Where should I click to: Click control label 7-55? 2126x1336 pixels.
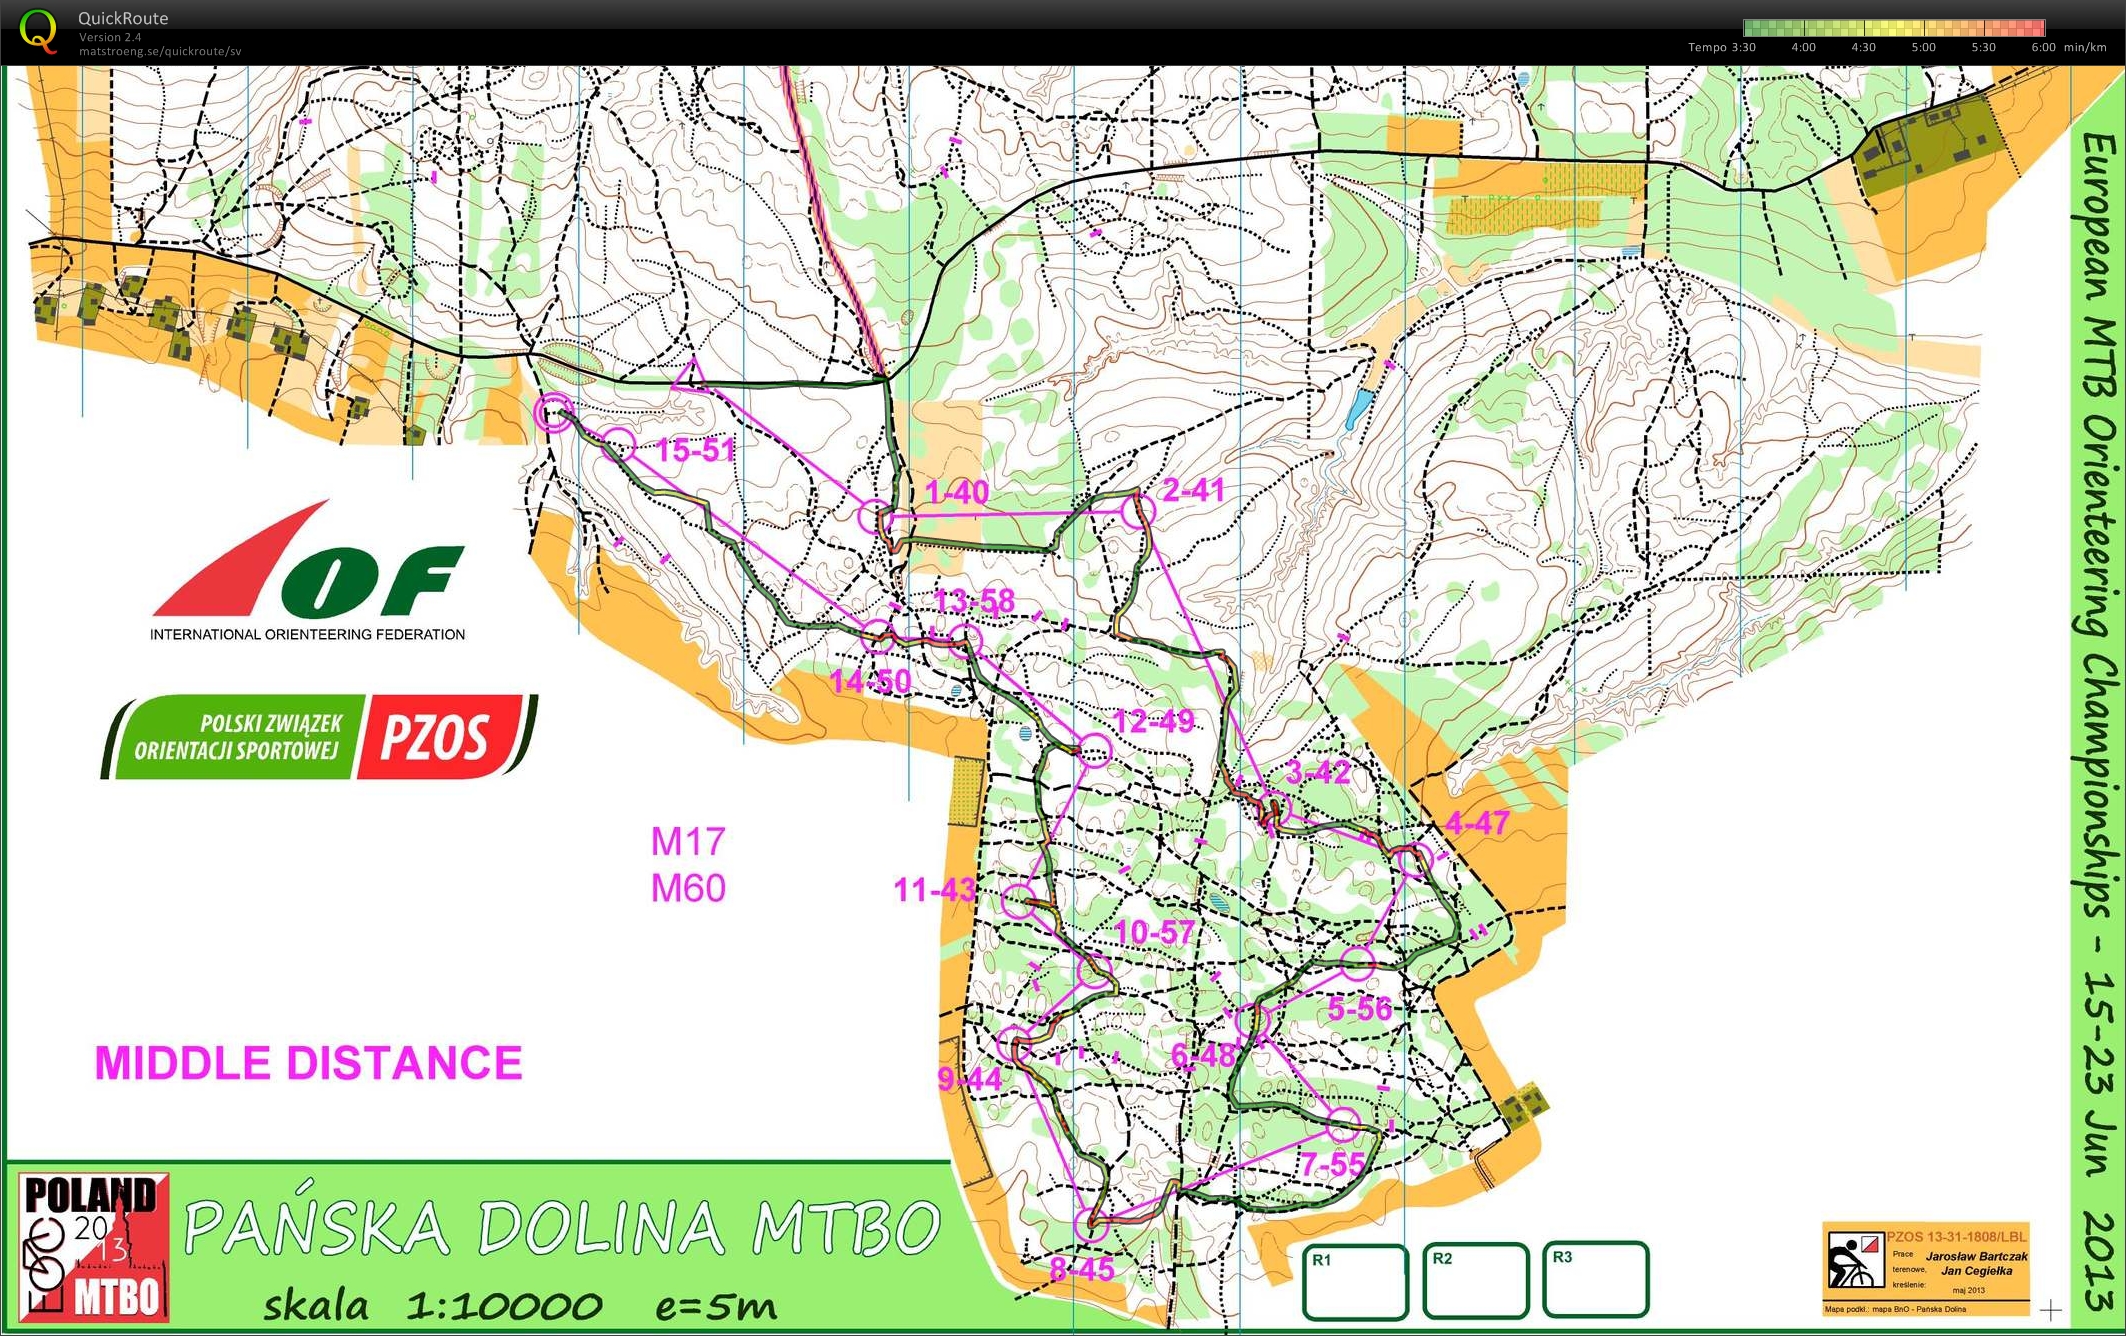(1333, 1164)
